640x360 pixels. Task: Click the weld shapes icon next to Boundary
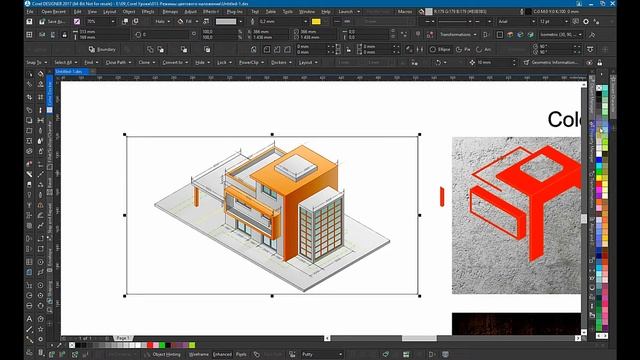pyautogui.click(x=150, y=49)
